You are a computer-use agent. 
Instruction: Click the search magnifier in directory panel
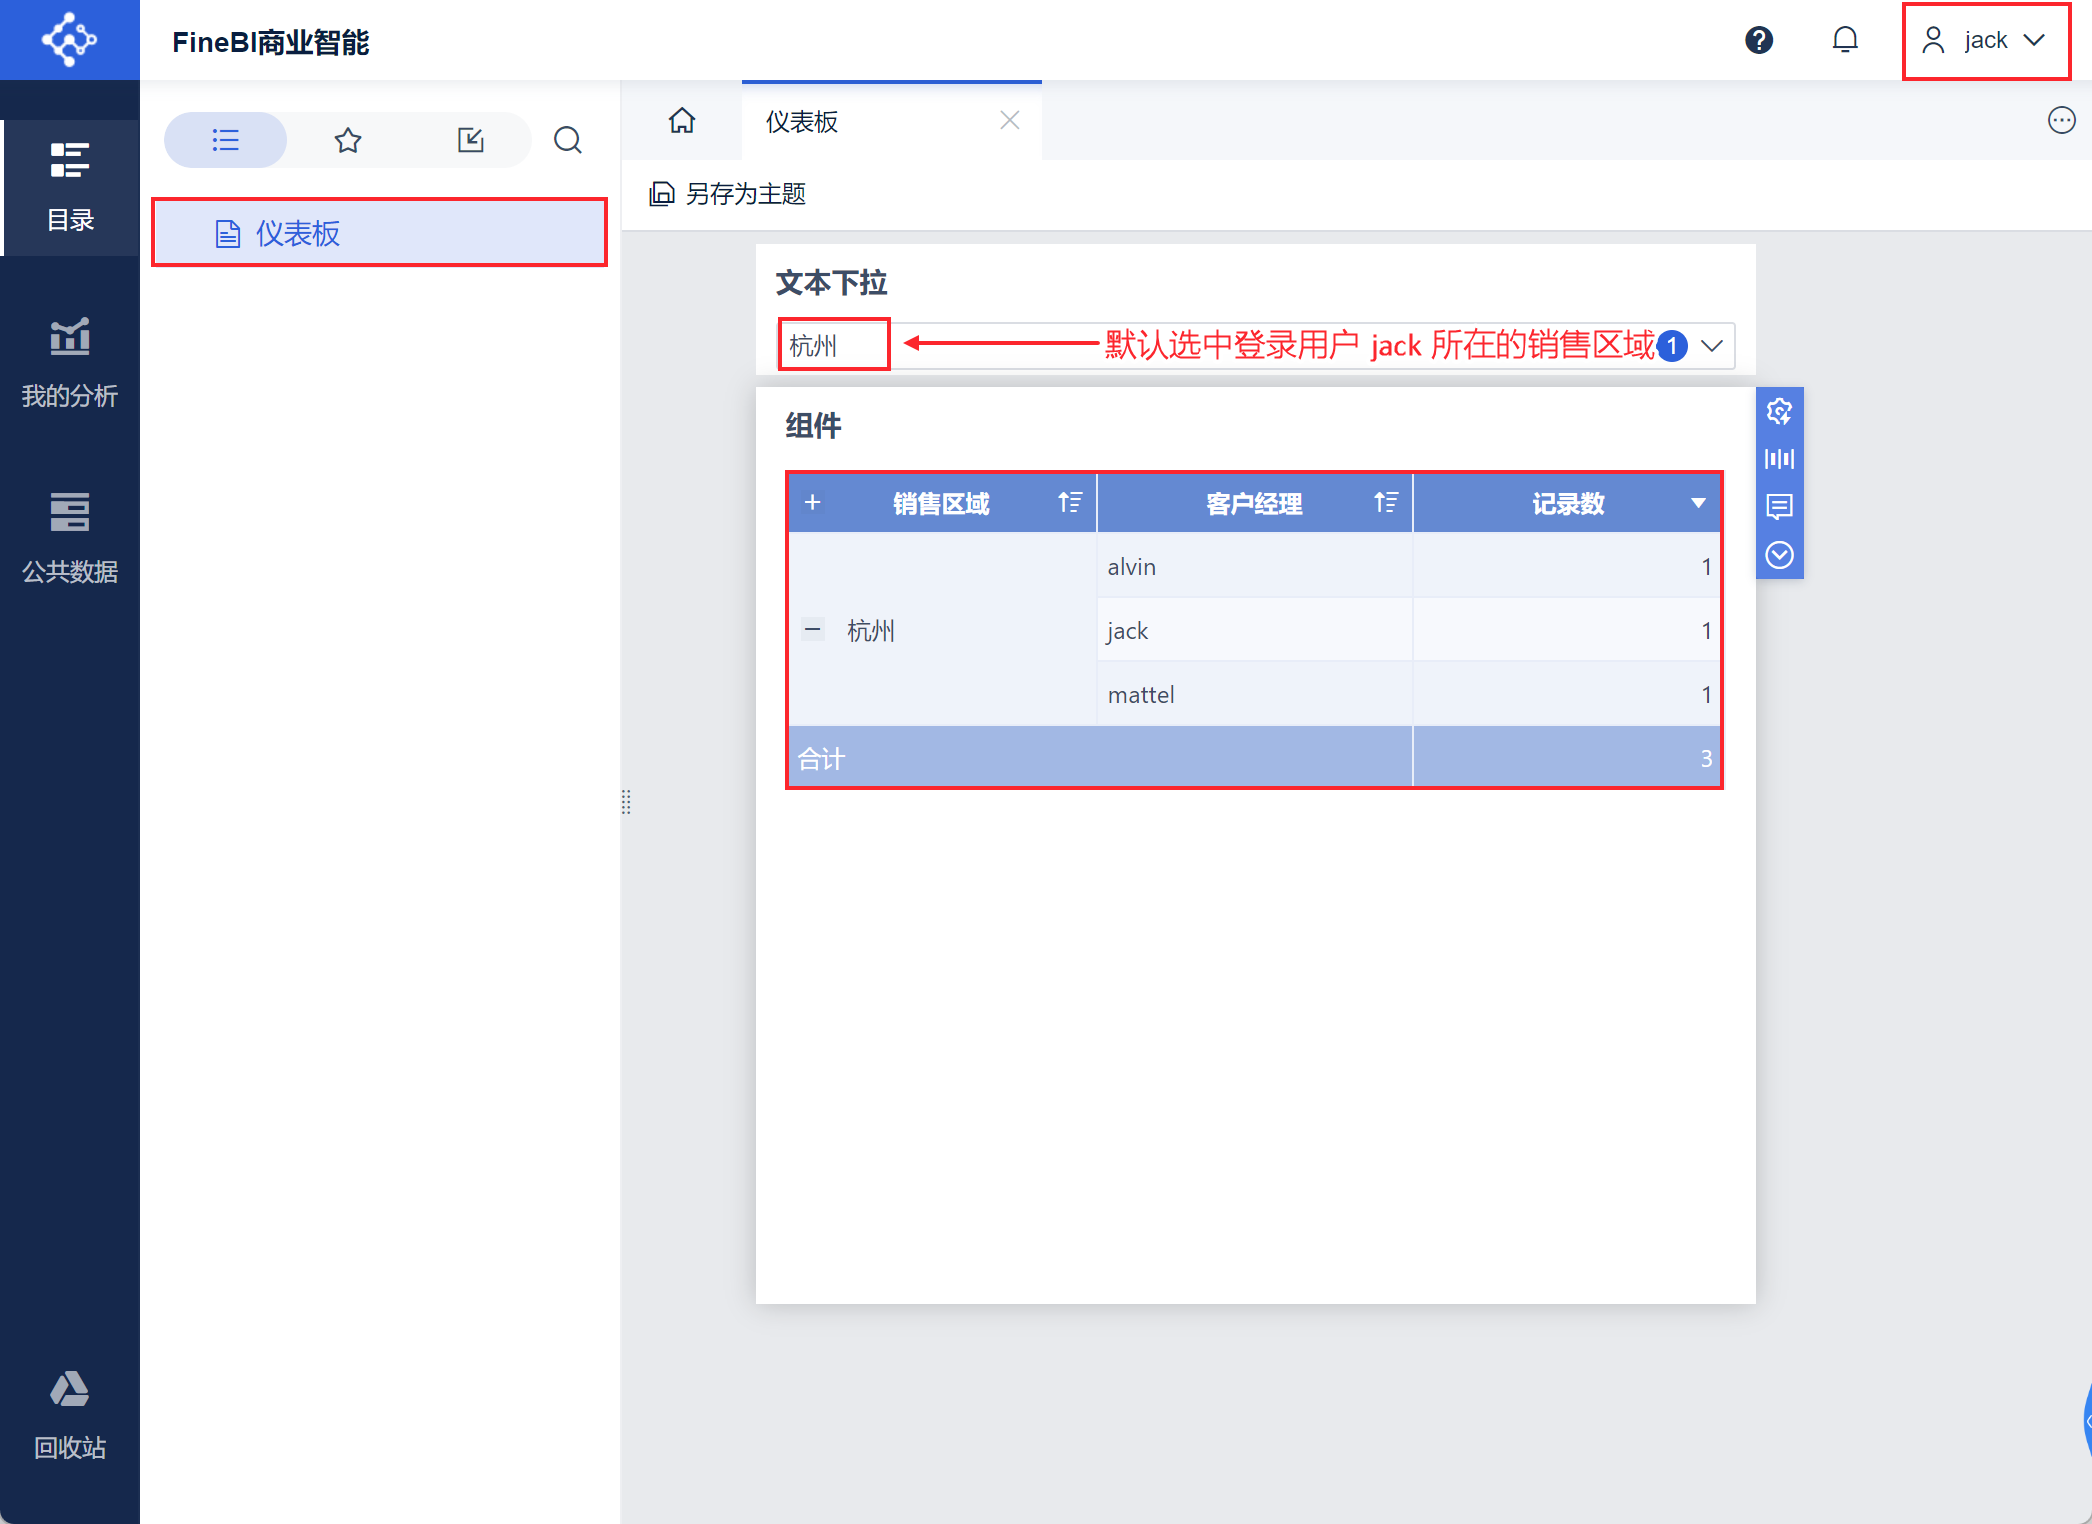coord(568,140)
